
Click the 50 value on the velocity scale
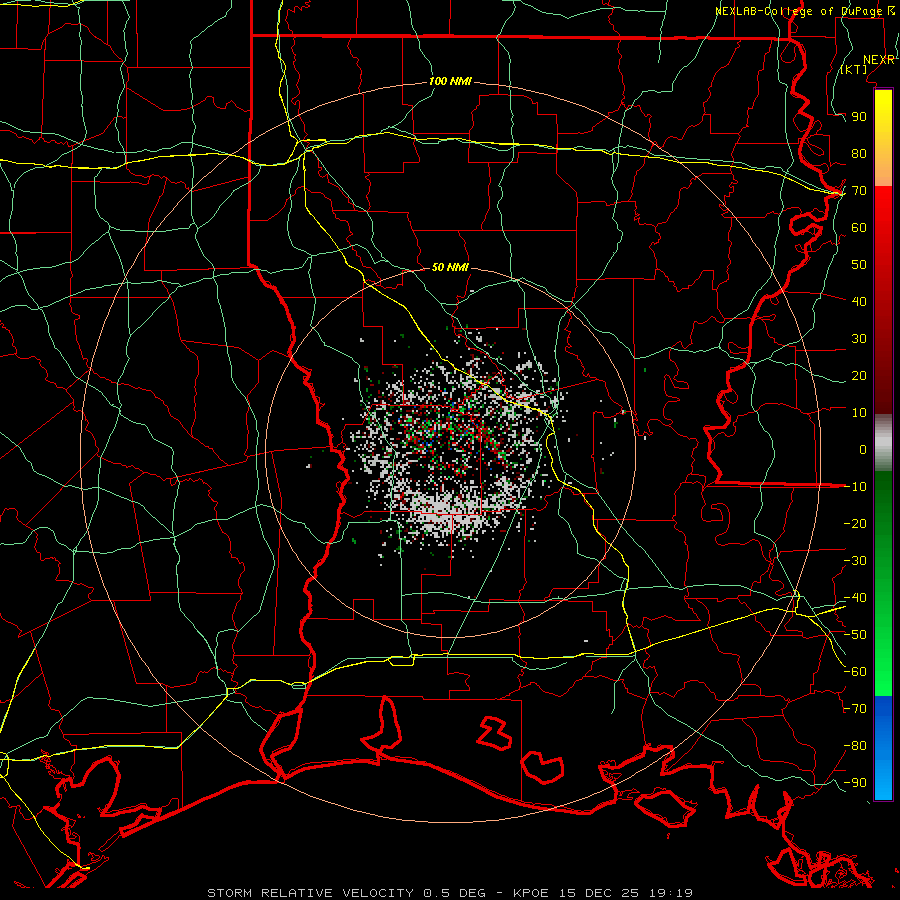click(859, 265)
